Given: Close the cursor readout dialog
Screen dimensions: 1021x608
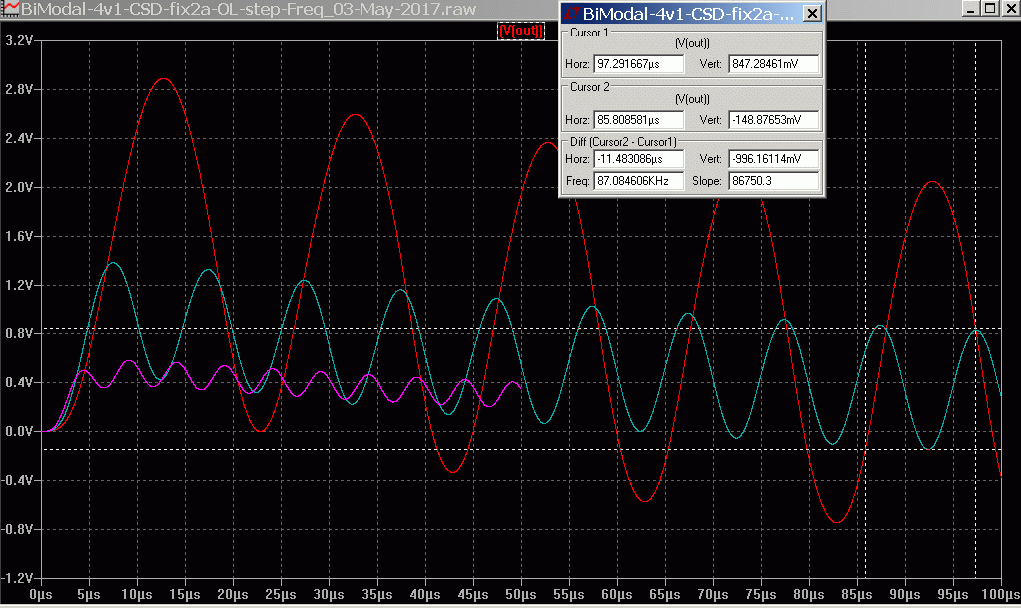Looking at the screenshot, I should (x=812, y=14).
